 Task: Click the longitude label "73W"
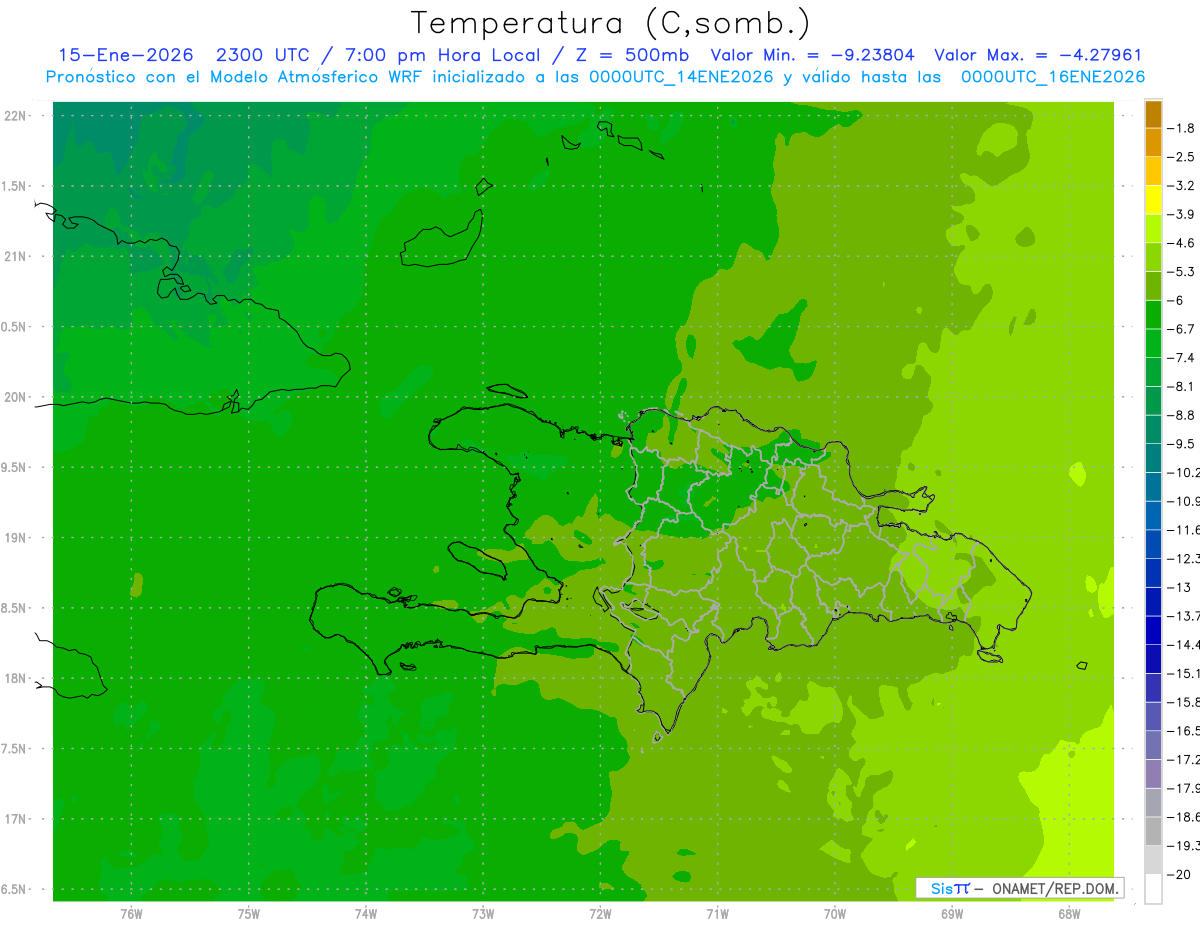[x=483, y=914]
